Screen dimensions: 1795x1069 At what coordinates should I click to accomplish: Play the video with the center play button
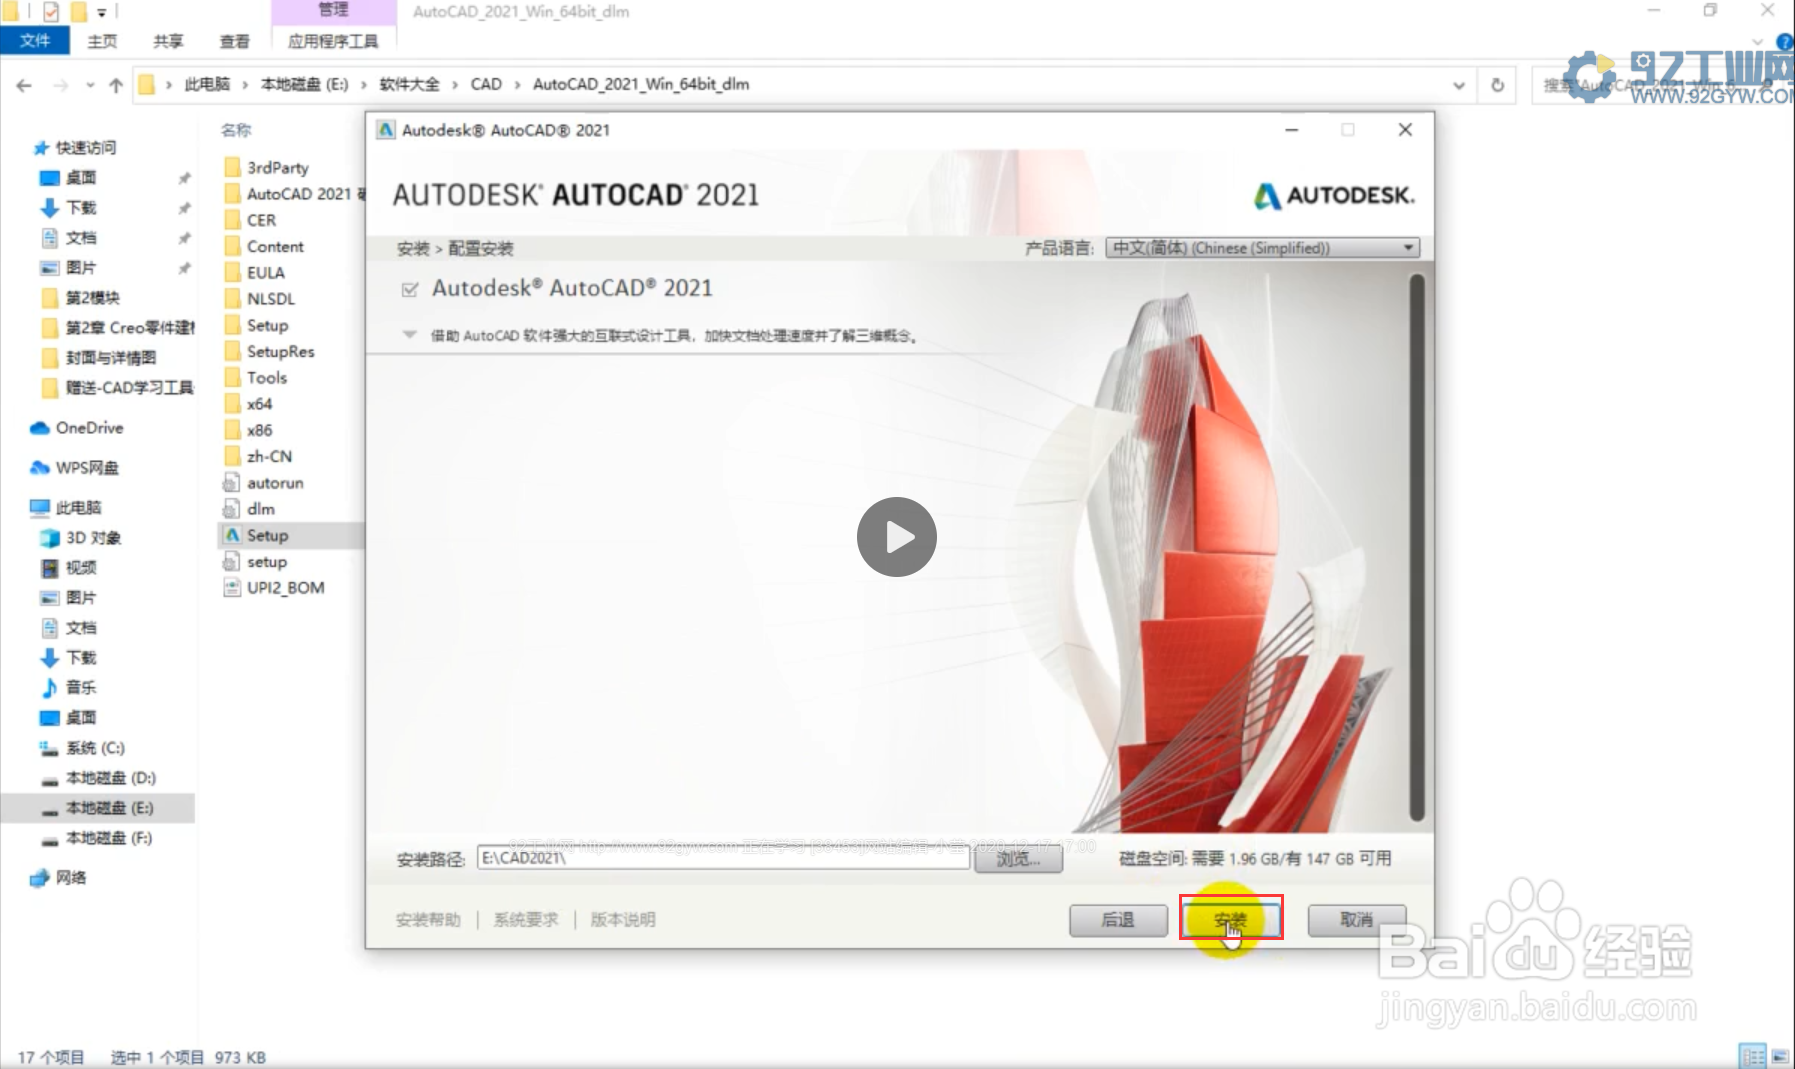coord(897,537)
